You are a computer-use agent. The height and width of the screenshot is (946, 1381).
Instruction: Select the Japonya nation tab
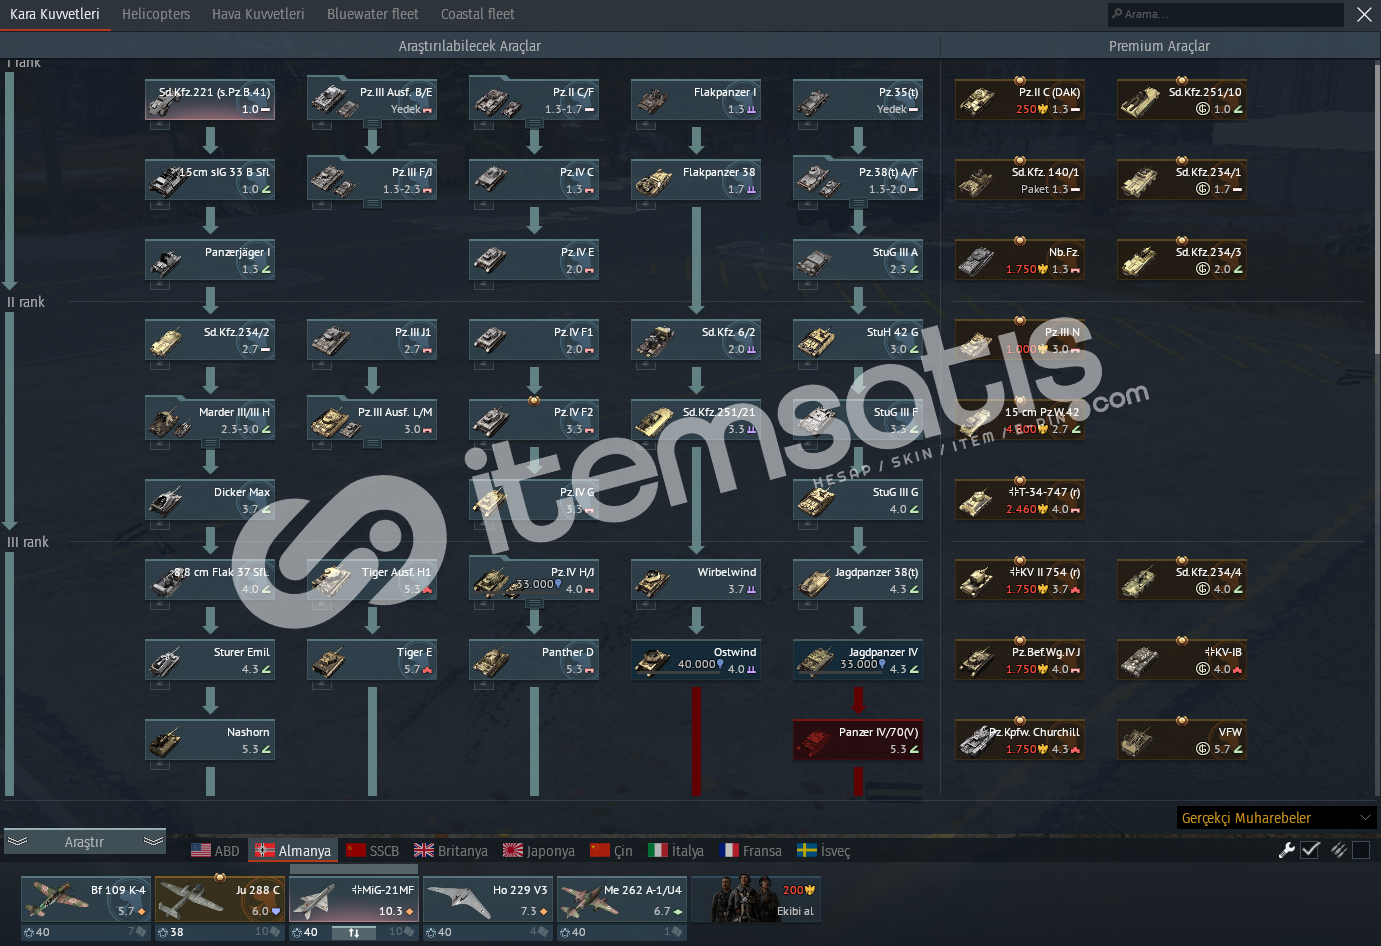539,851
